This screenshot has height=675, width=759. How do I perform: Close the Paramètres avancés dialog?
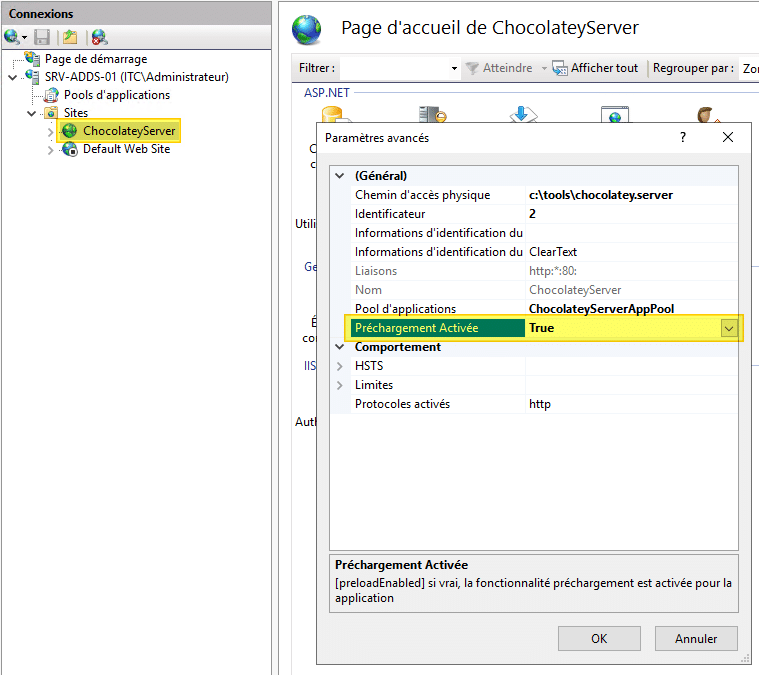728,138
